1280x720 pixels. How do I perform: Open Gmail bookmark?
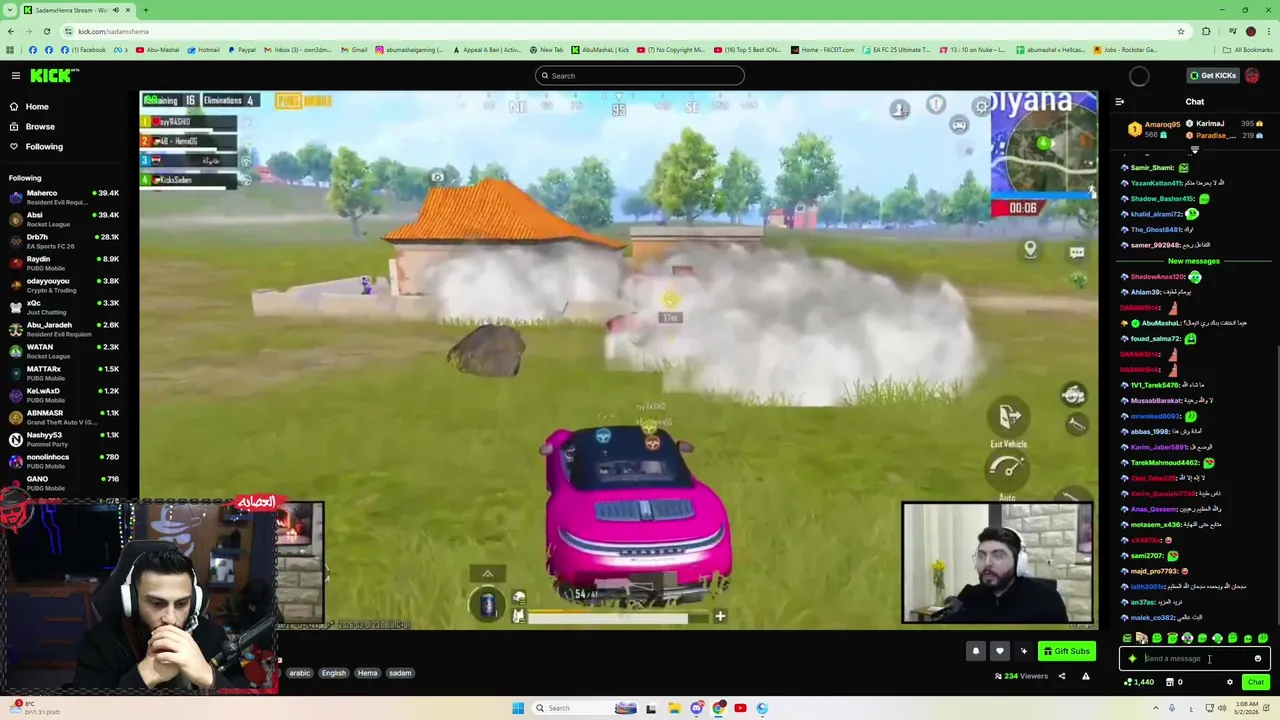[x=354, y=50]
